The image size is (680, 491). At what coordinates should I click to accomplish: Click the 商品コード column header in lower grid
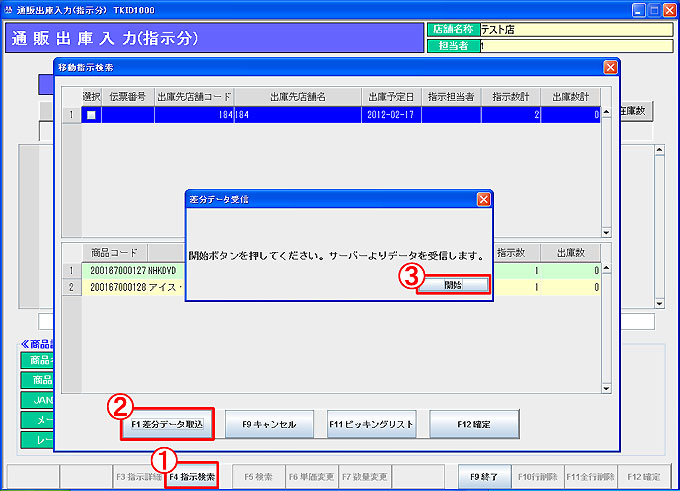point(114,252)
